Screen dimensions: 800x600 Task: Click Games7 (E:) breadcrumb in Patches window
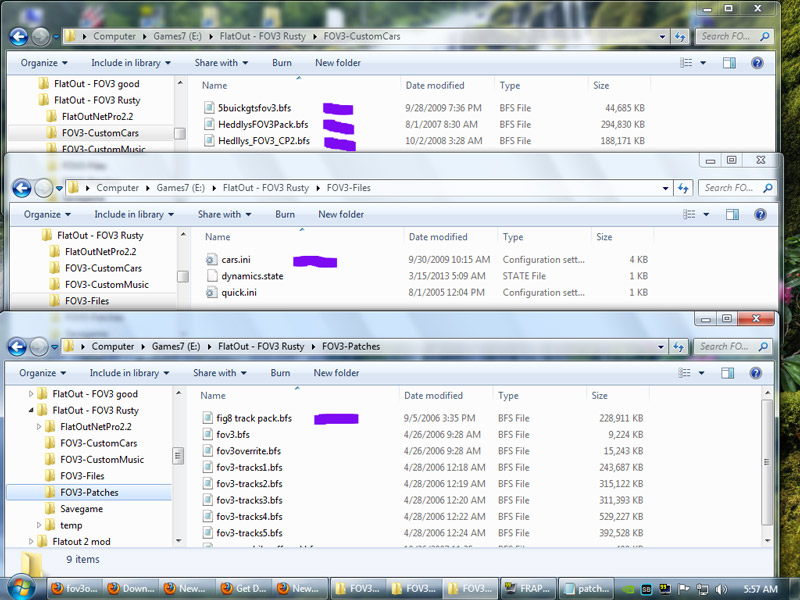tap(176, 347)
